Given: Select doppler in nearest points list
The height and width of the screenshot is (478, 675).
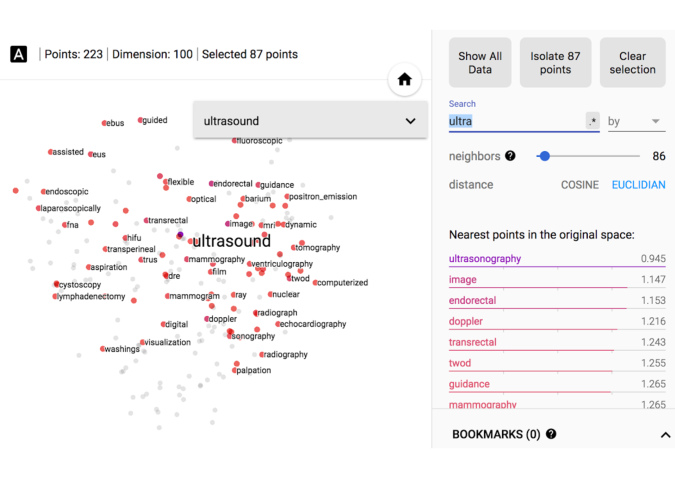Looking at the screenshot, I should tap(466, 321).
